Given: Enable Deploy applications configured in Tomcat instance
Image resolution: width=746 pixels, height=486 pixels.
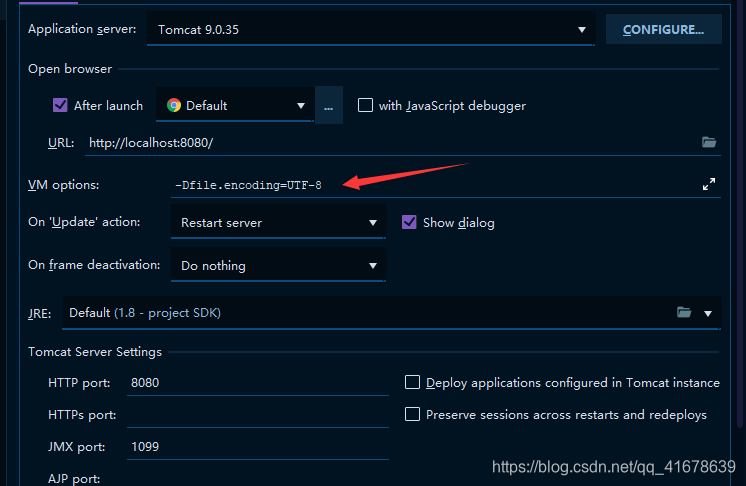Looking at the screenshot, I should pyautogui.click(x=412, y=382).
